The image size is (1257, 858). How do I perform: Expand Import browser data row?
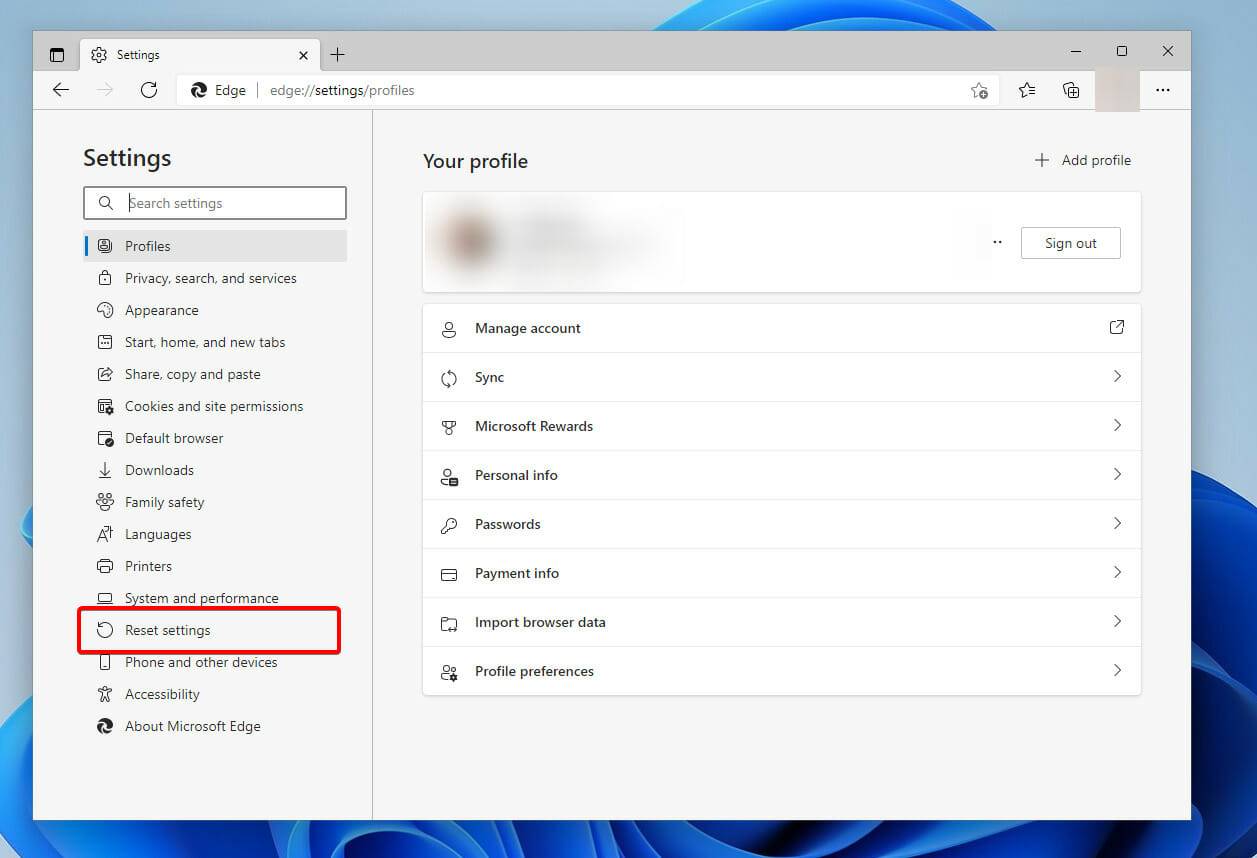click(781, 622)
